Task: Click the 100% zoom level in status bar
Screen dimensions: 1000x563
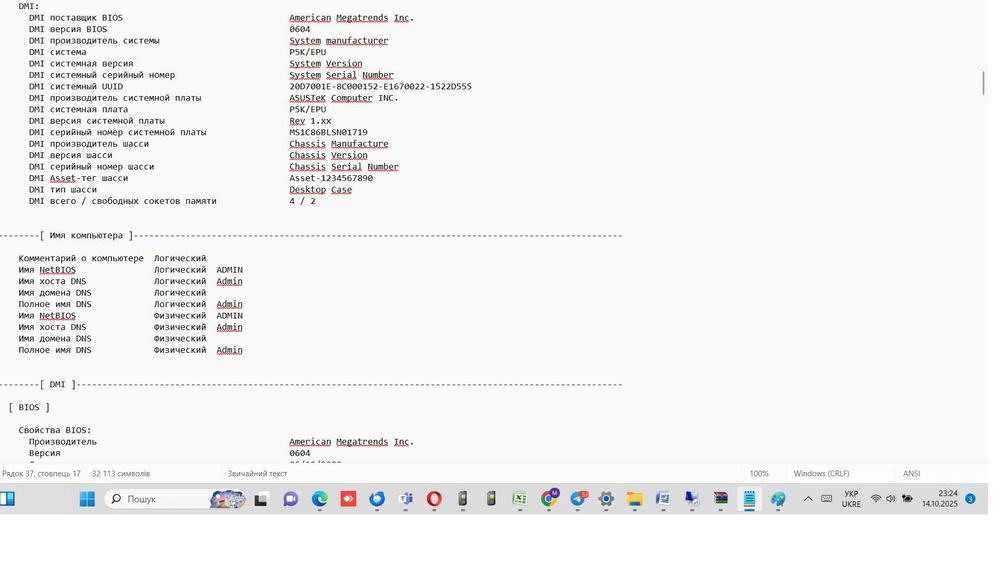Action: [x=759, y=474]
